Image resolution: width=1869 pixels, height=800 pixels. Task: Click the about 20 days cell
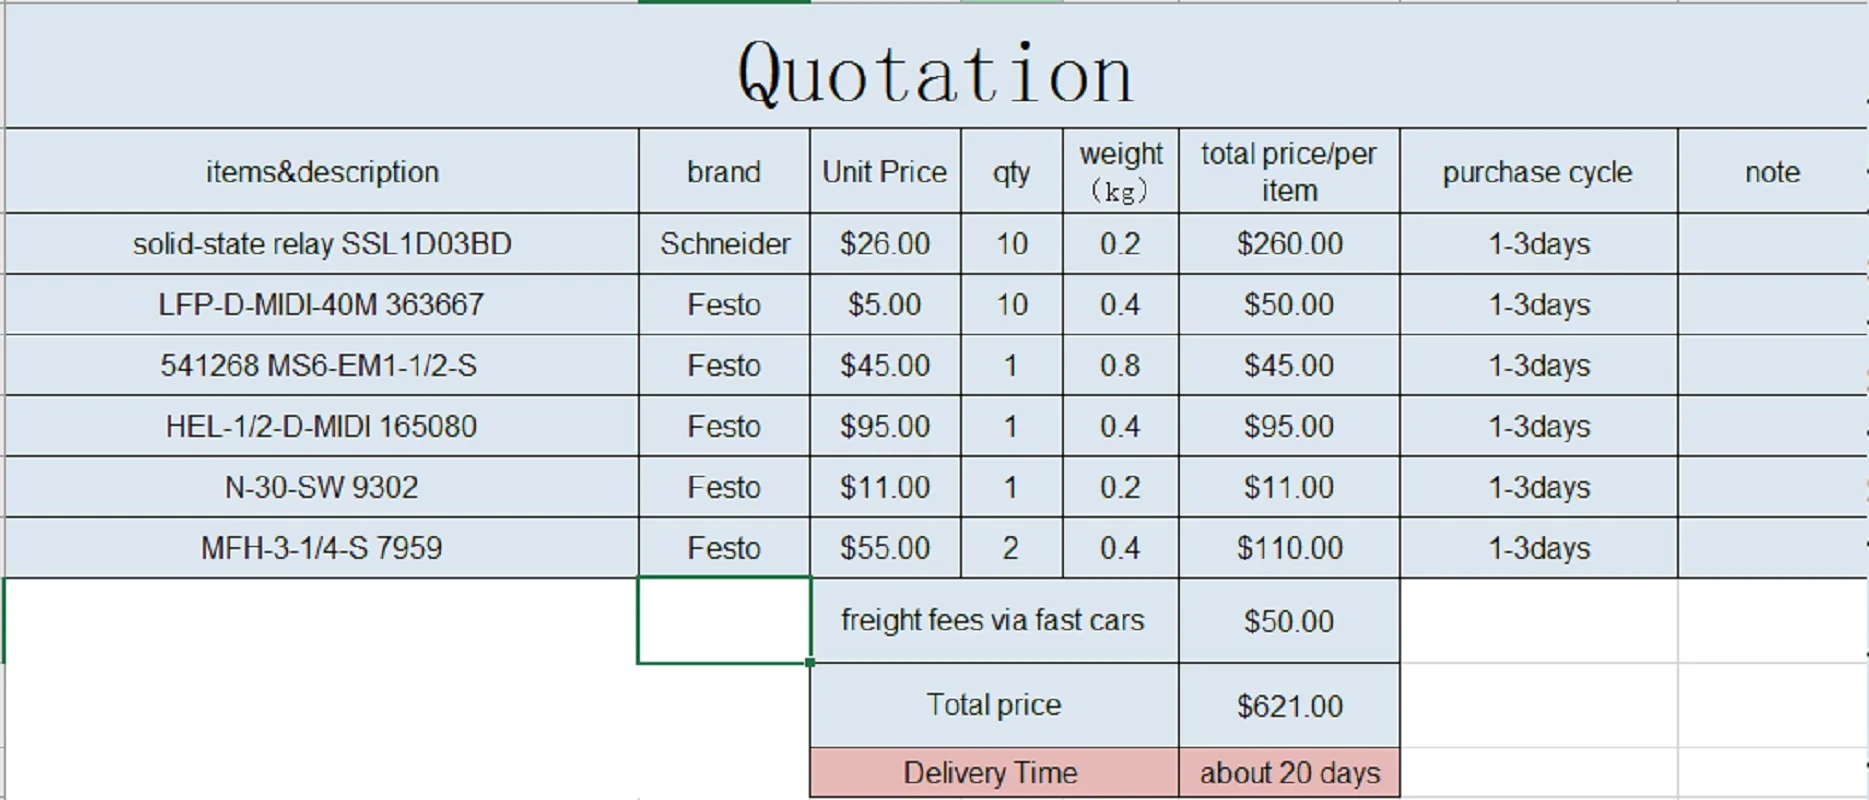pos(1289,773)
